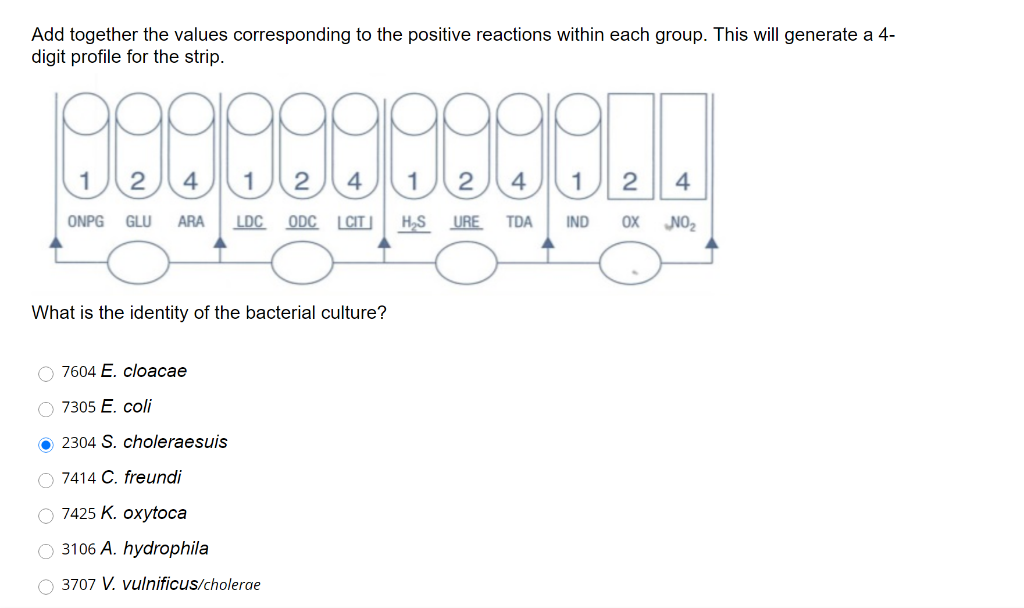Screen dimensions: 1024x608
Task: Click the GLU tube labeled 2
Action: [139, 150]
